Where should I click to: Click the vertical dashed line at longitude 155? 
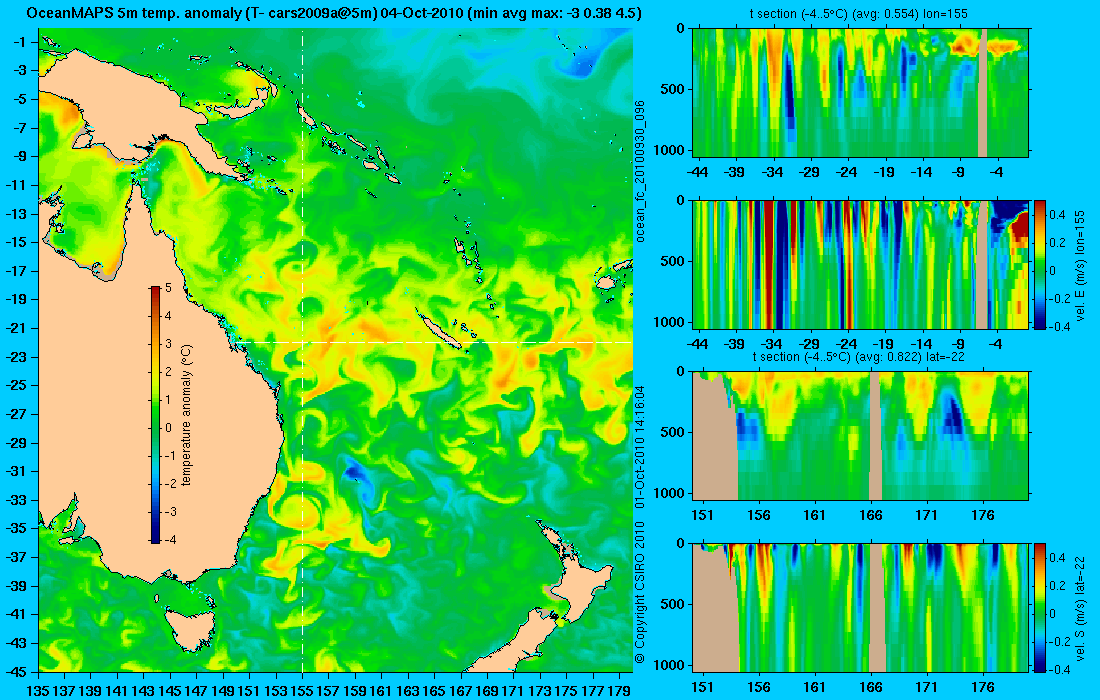pyautogui.click(x=302, y=349)
